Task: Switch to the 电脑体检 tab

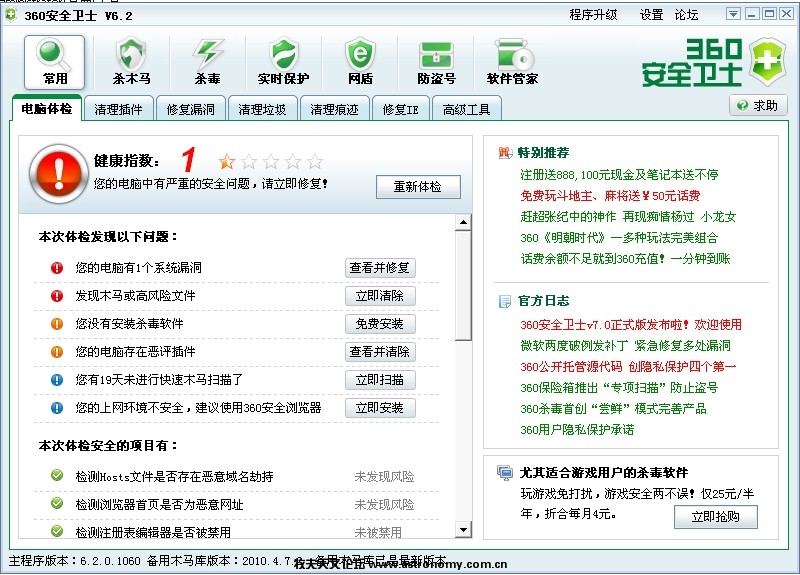Action: tap(46, 108)
